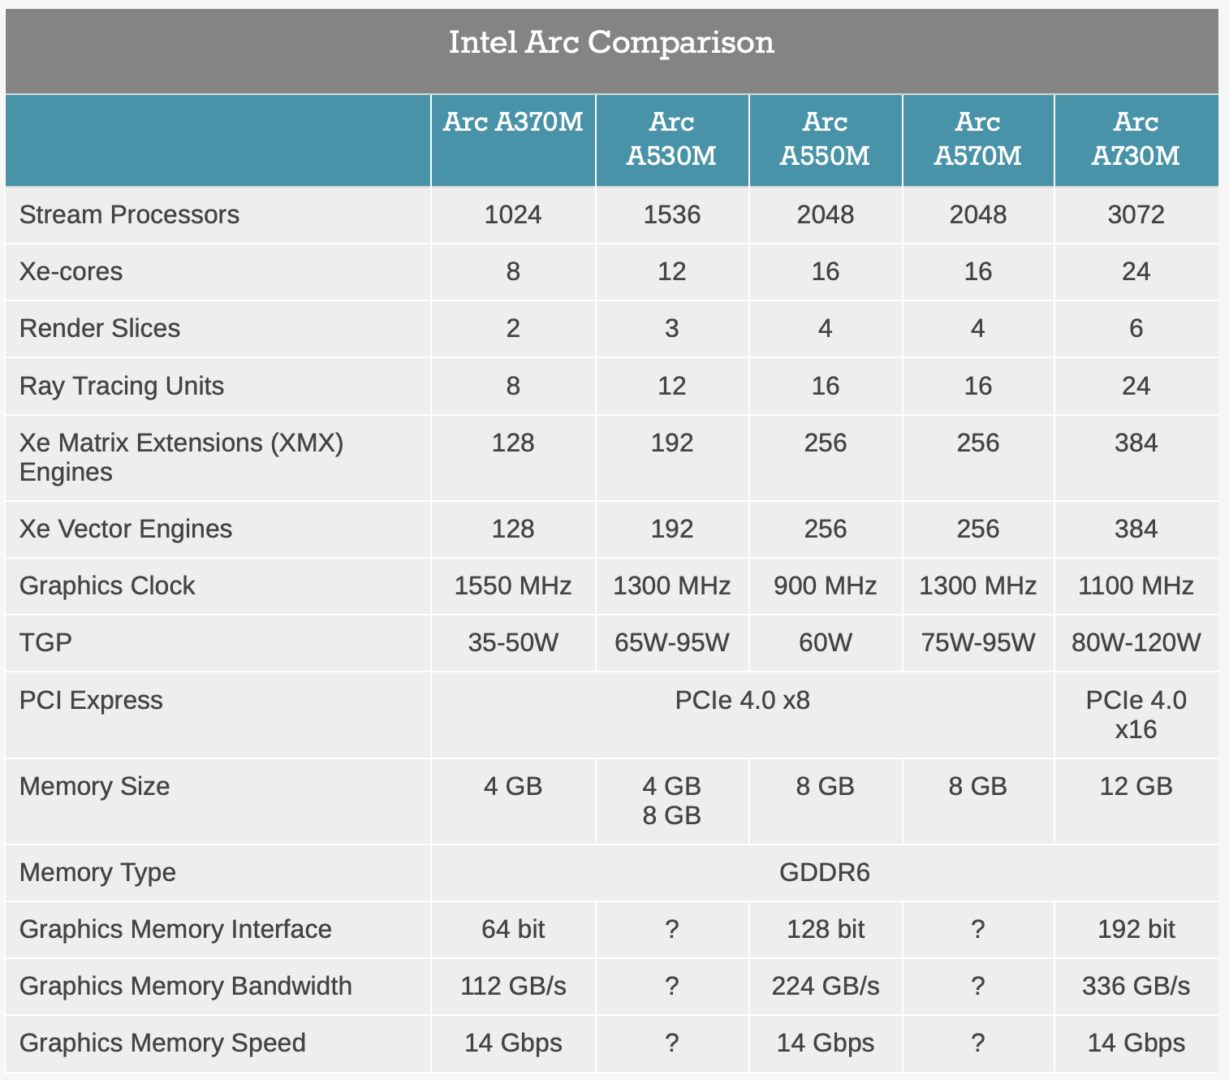Click the "Xe-cores" row label
Screen dimensions: 1229x1080
coord(71,272)
